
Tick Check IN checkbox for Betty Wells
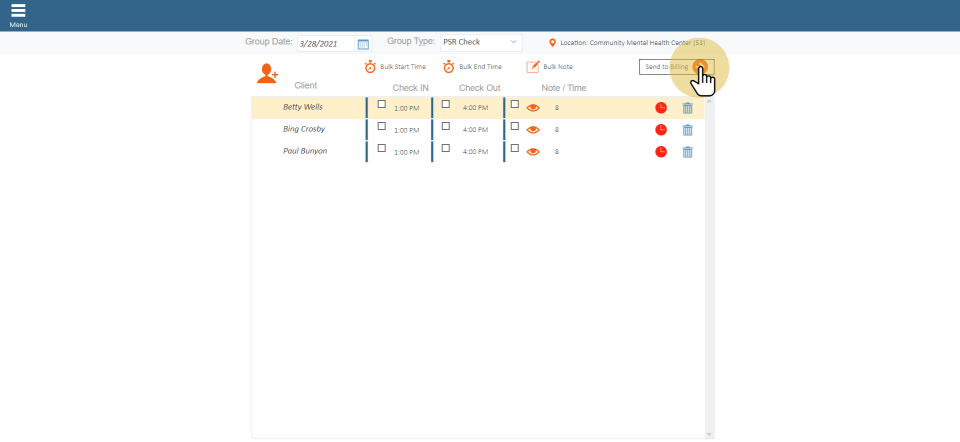click(381, 104)
